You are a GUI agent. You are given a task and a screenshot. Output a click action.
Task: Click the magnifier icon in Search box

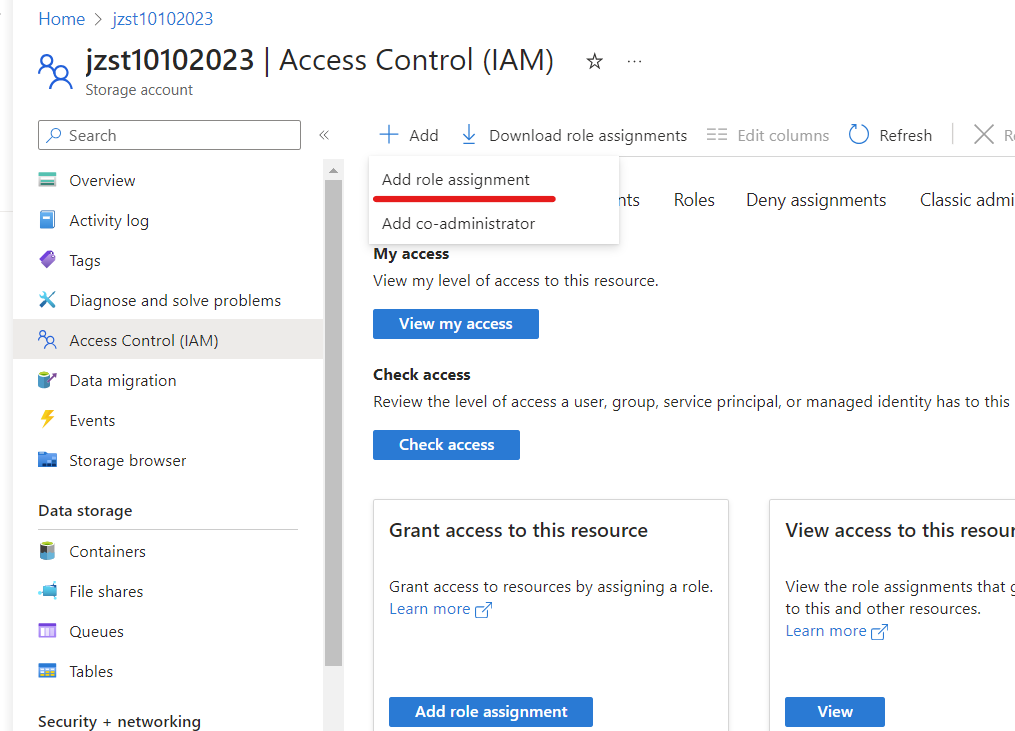pos(54,135)
